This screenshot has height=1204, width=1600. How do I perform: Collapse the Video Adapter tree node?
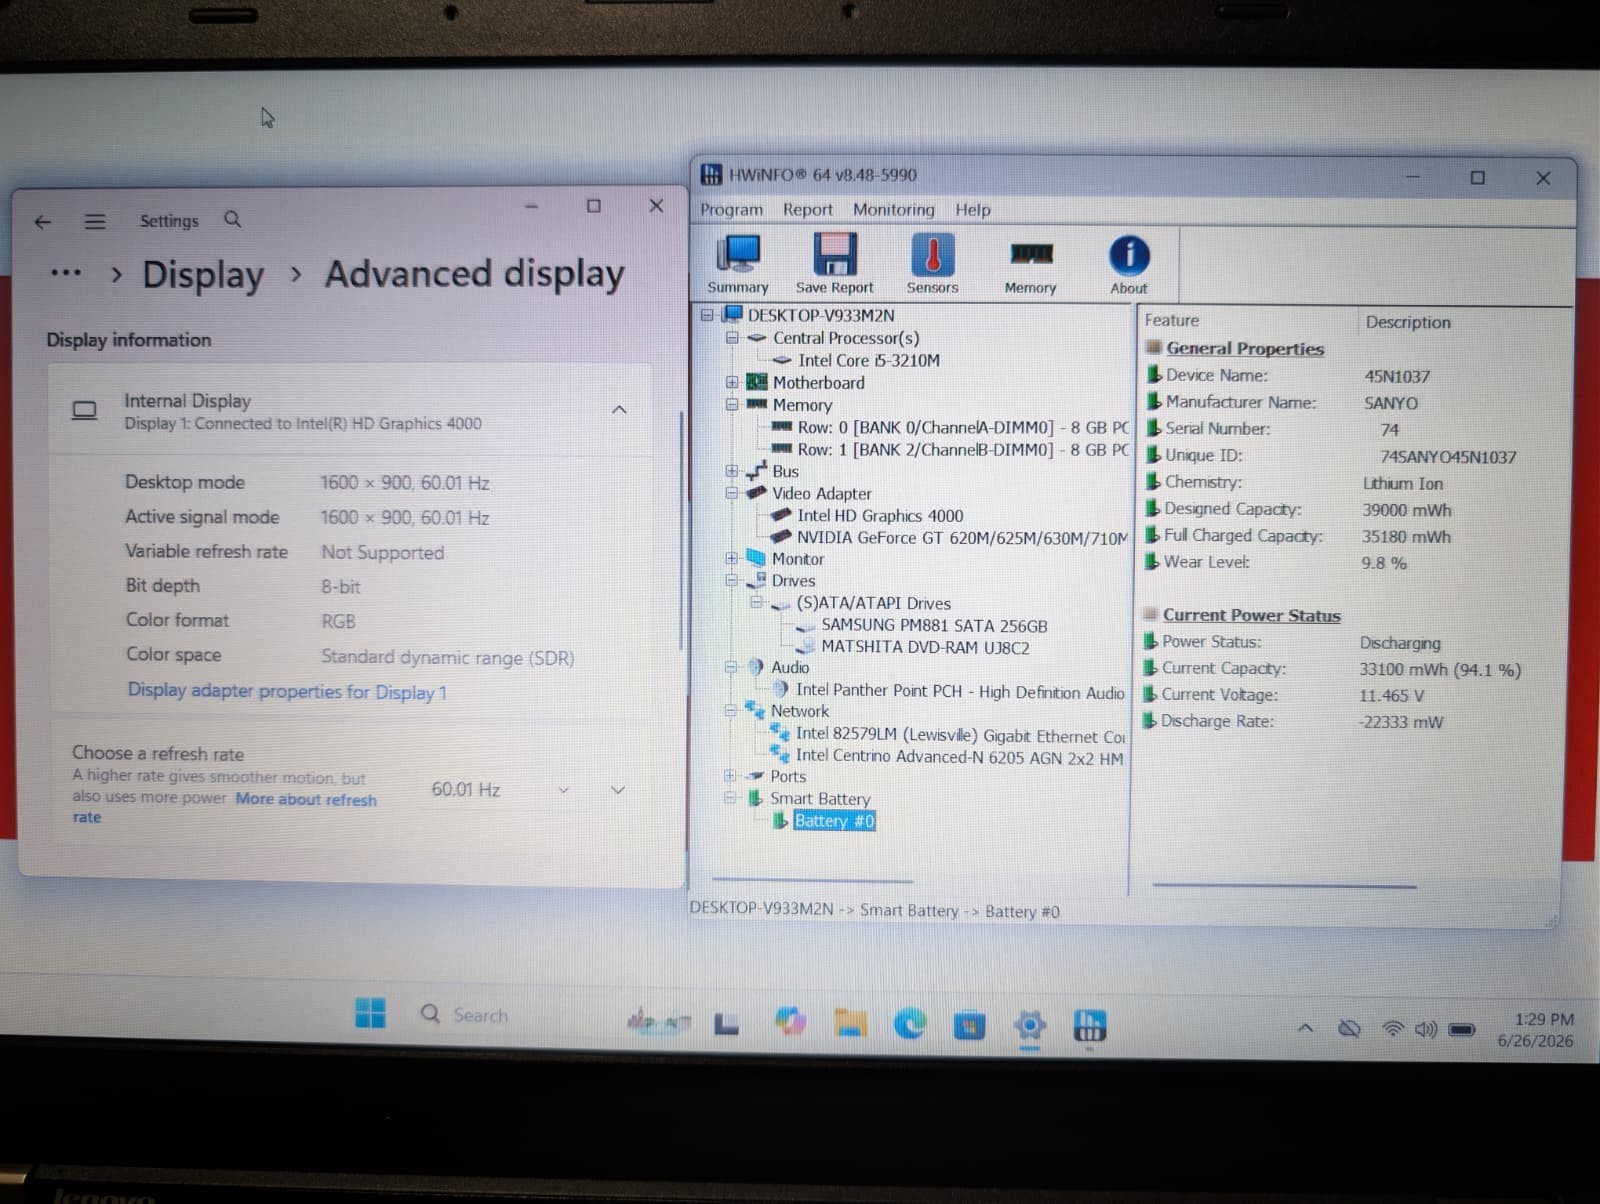coord(732,493)
